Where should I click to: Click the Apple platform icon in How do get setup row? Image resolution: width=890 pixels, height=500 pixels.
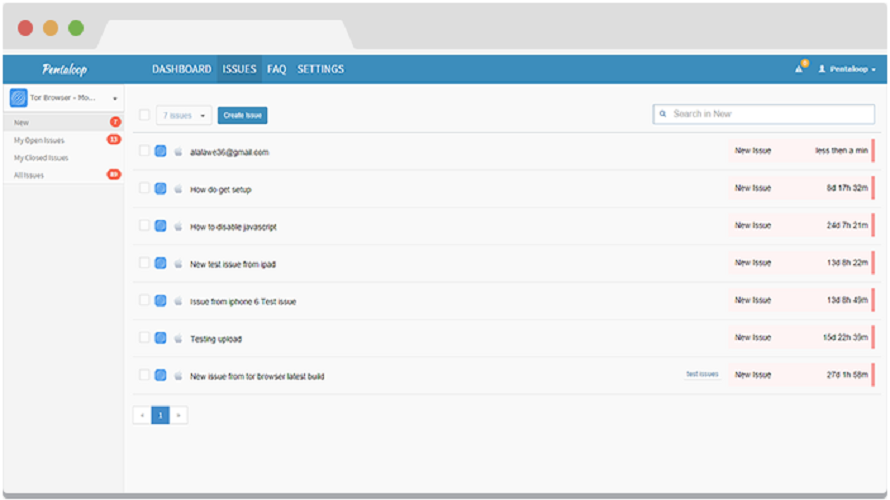(x=178, y=189)
